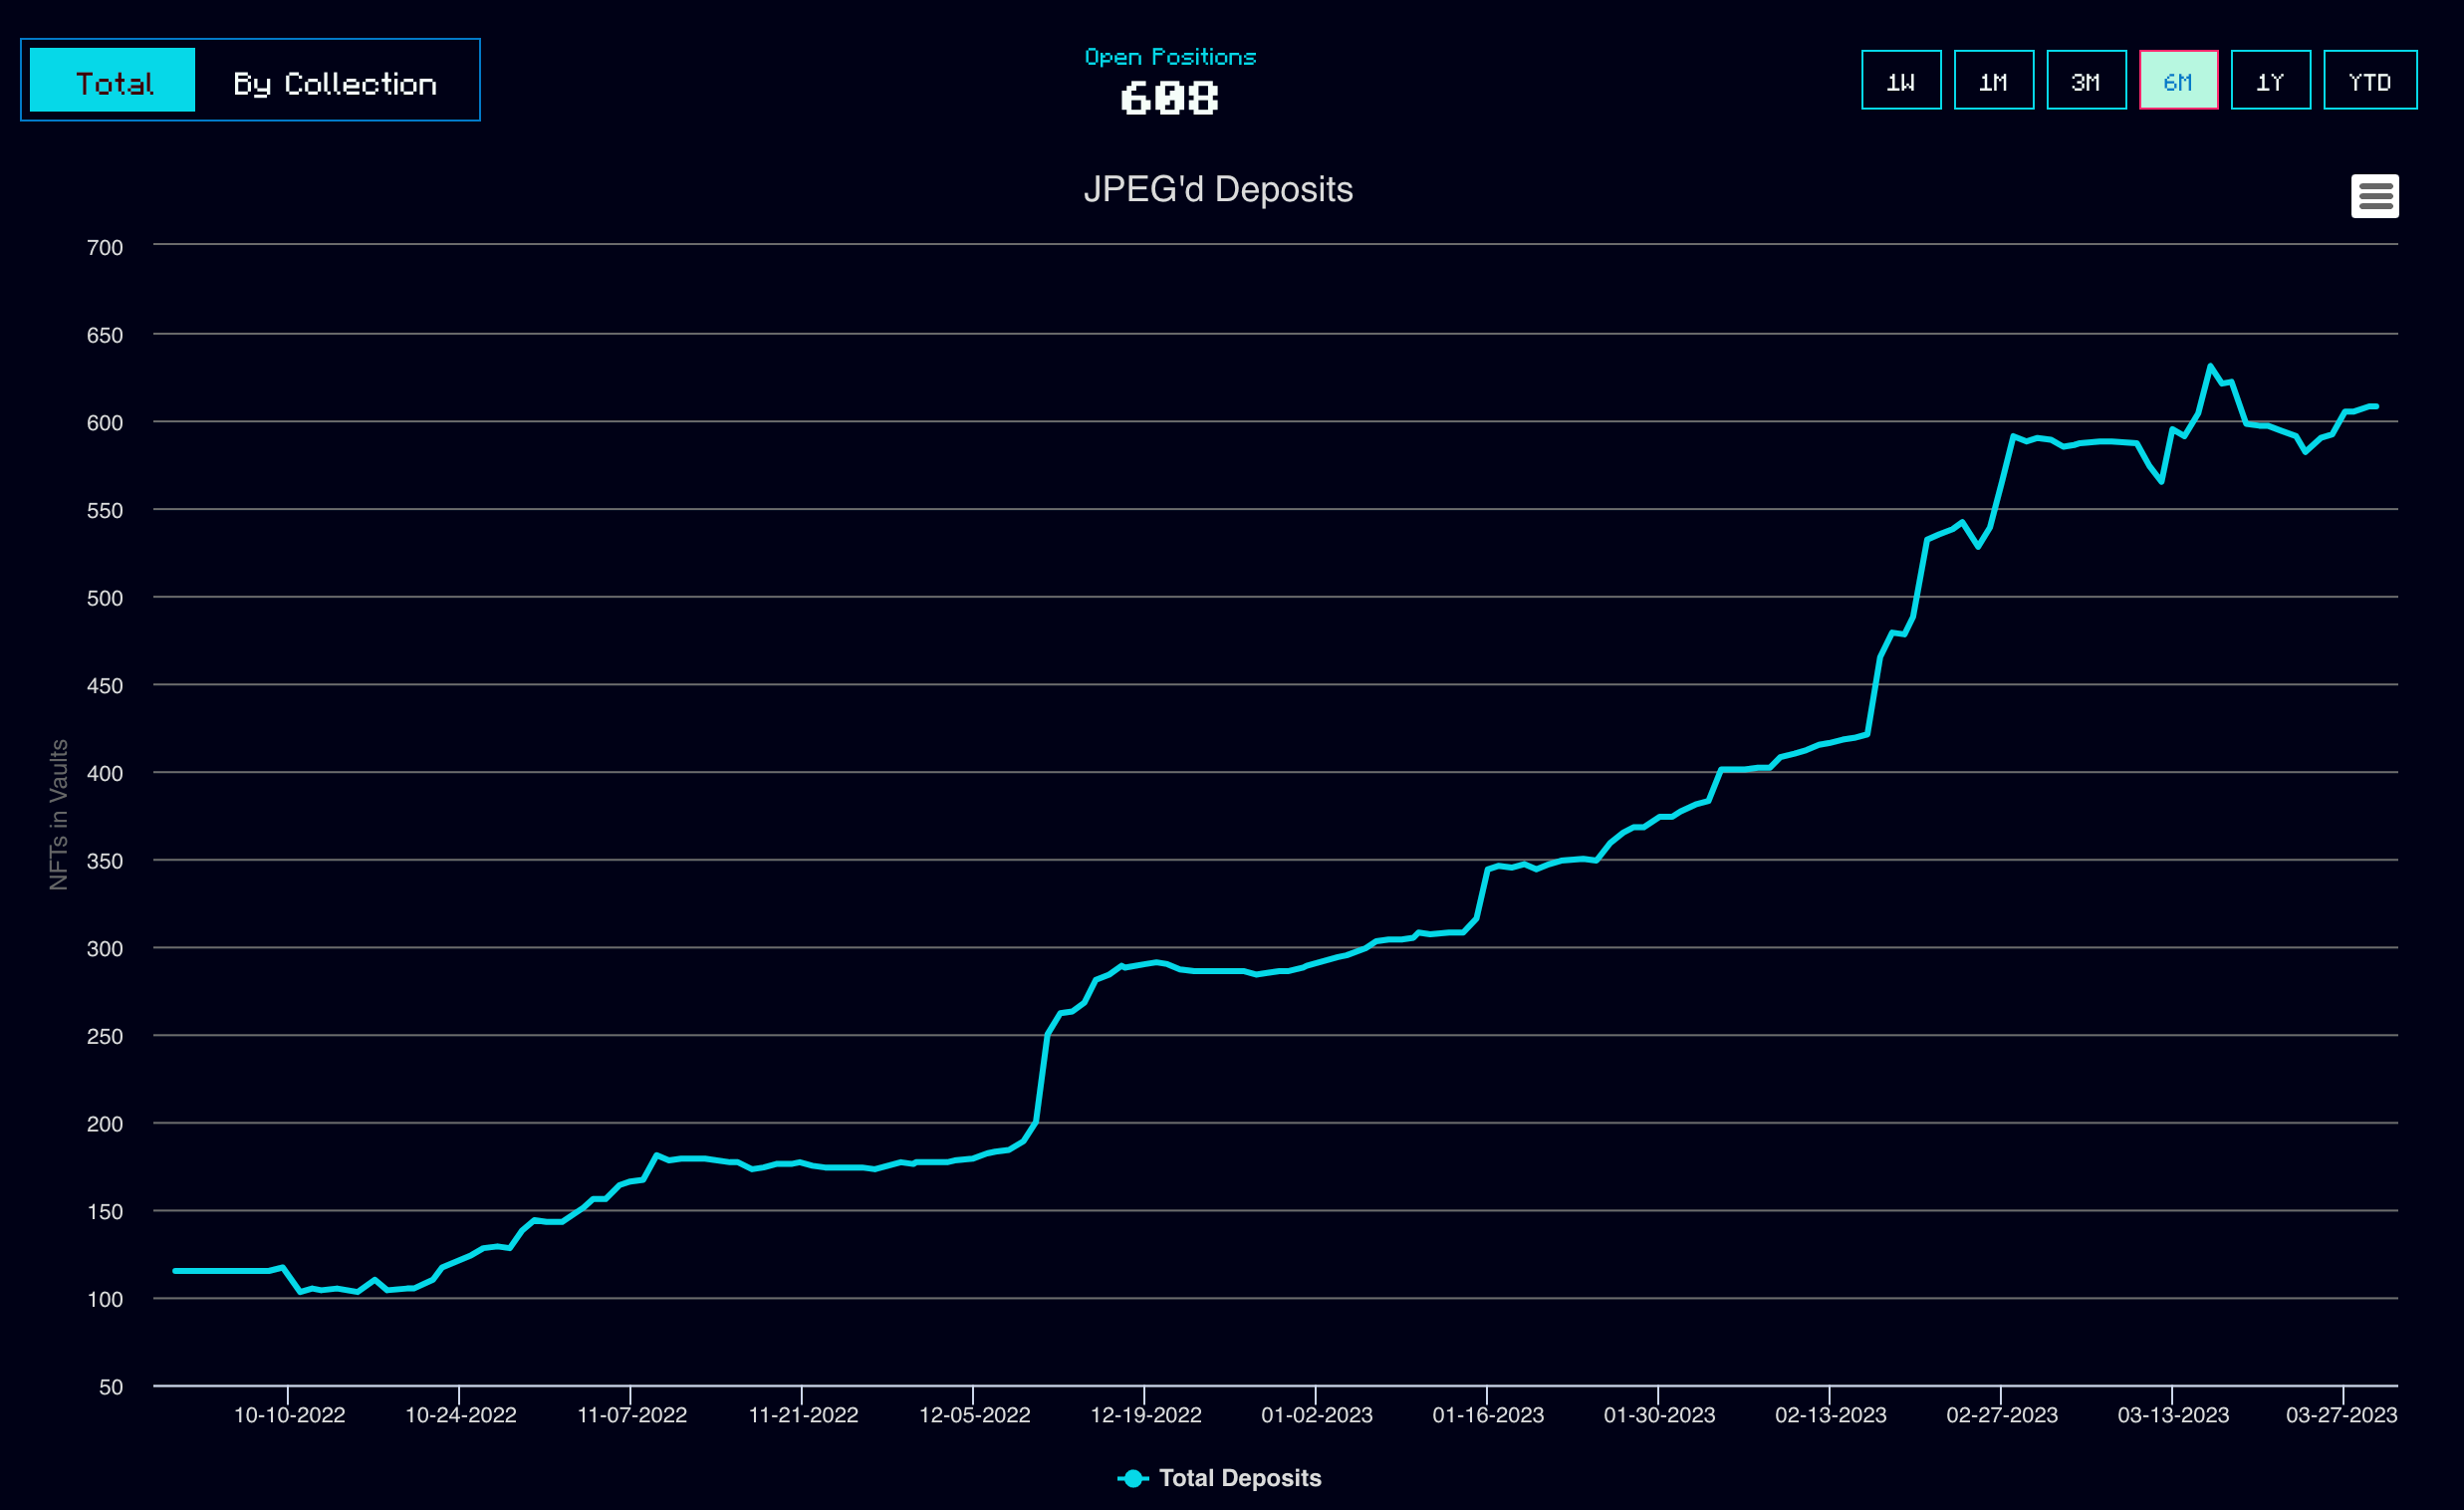Set time range to 1M
Screen dimensions: 2464x1510
(1993, 81)
